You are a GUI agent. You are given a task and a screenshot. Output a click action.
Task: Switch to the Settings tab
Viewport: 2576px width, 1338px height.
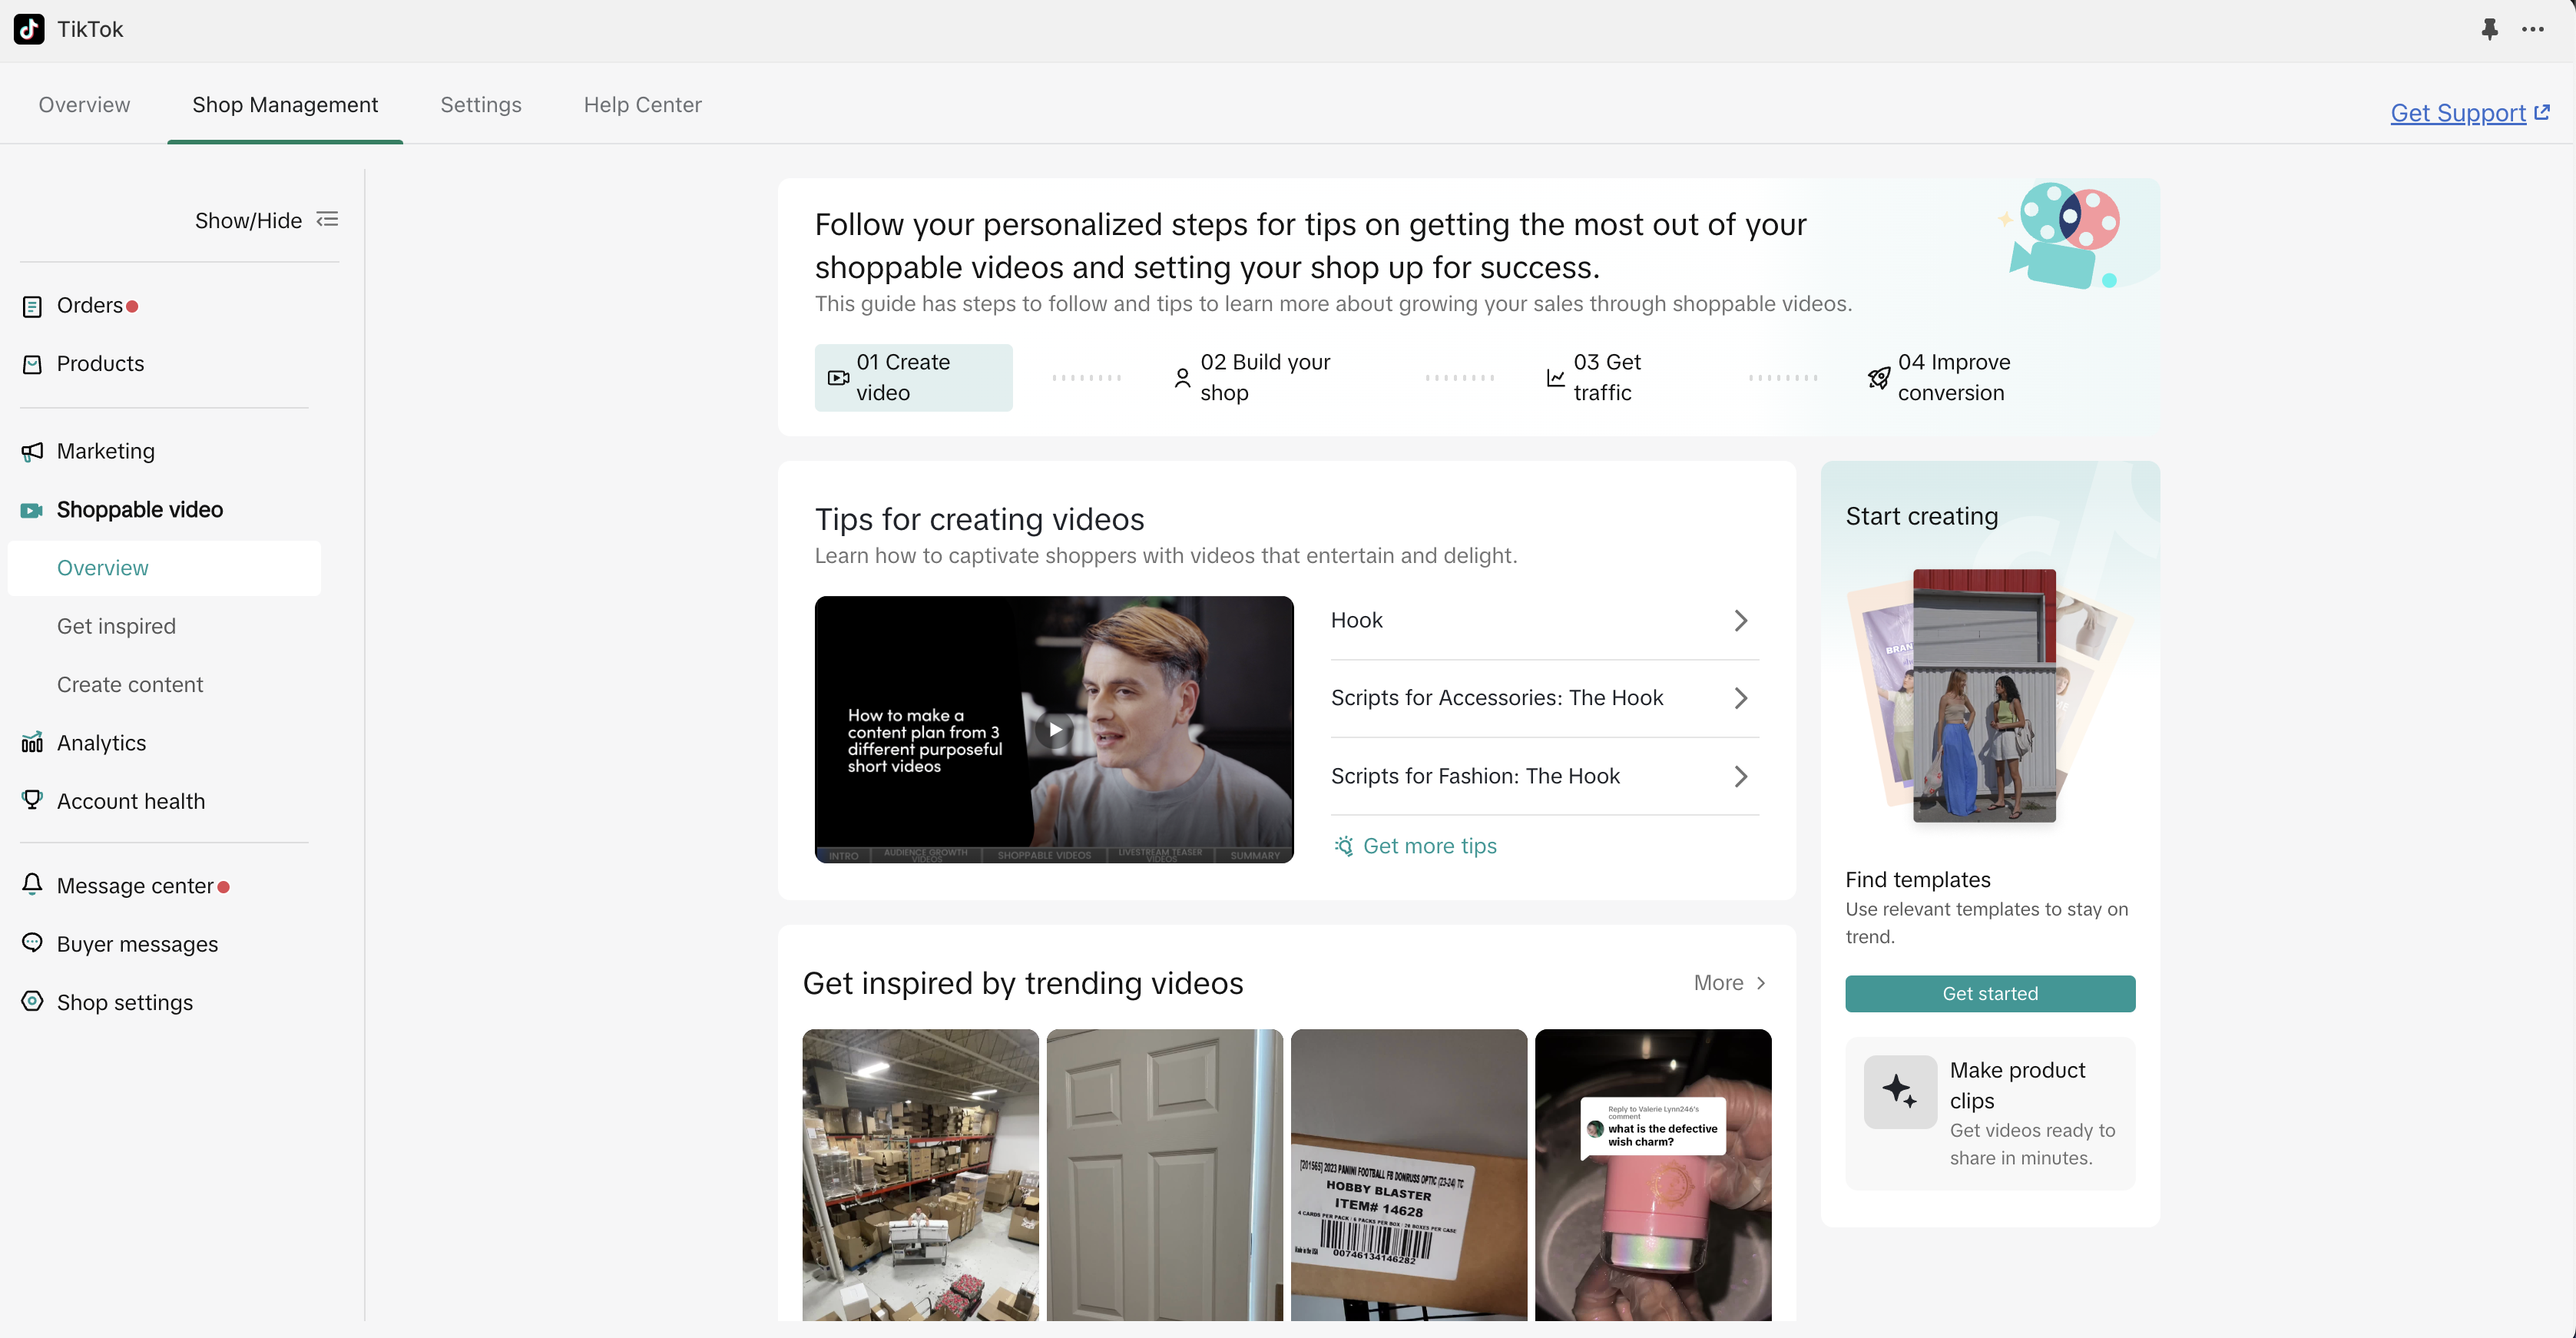point(480,105)
